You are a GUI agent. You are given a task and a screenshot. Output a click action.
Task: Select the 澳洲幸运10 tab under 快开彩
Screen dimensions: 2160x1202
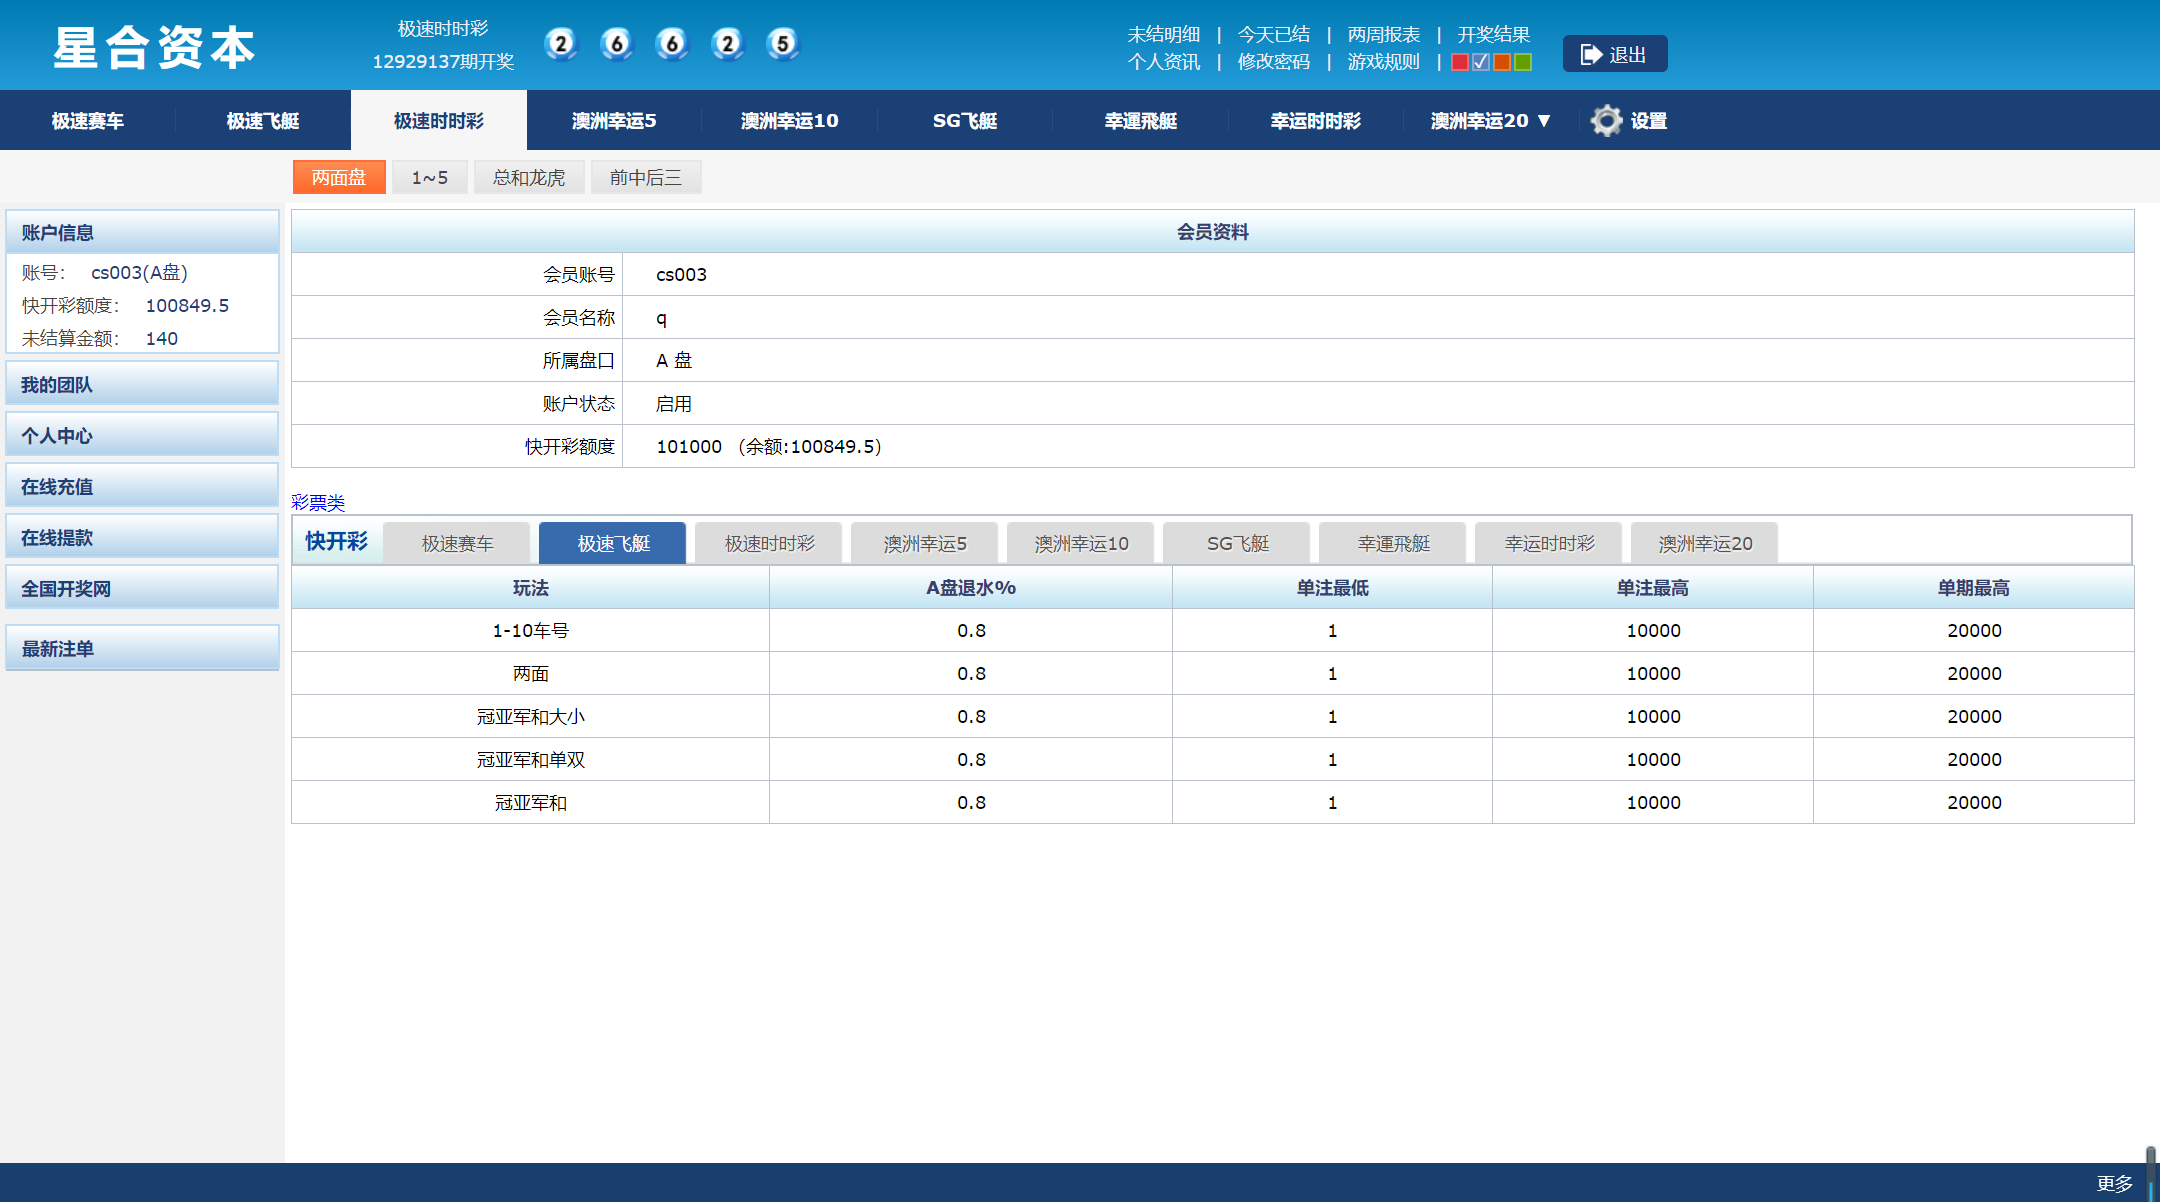coord(1081,543)
